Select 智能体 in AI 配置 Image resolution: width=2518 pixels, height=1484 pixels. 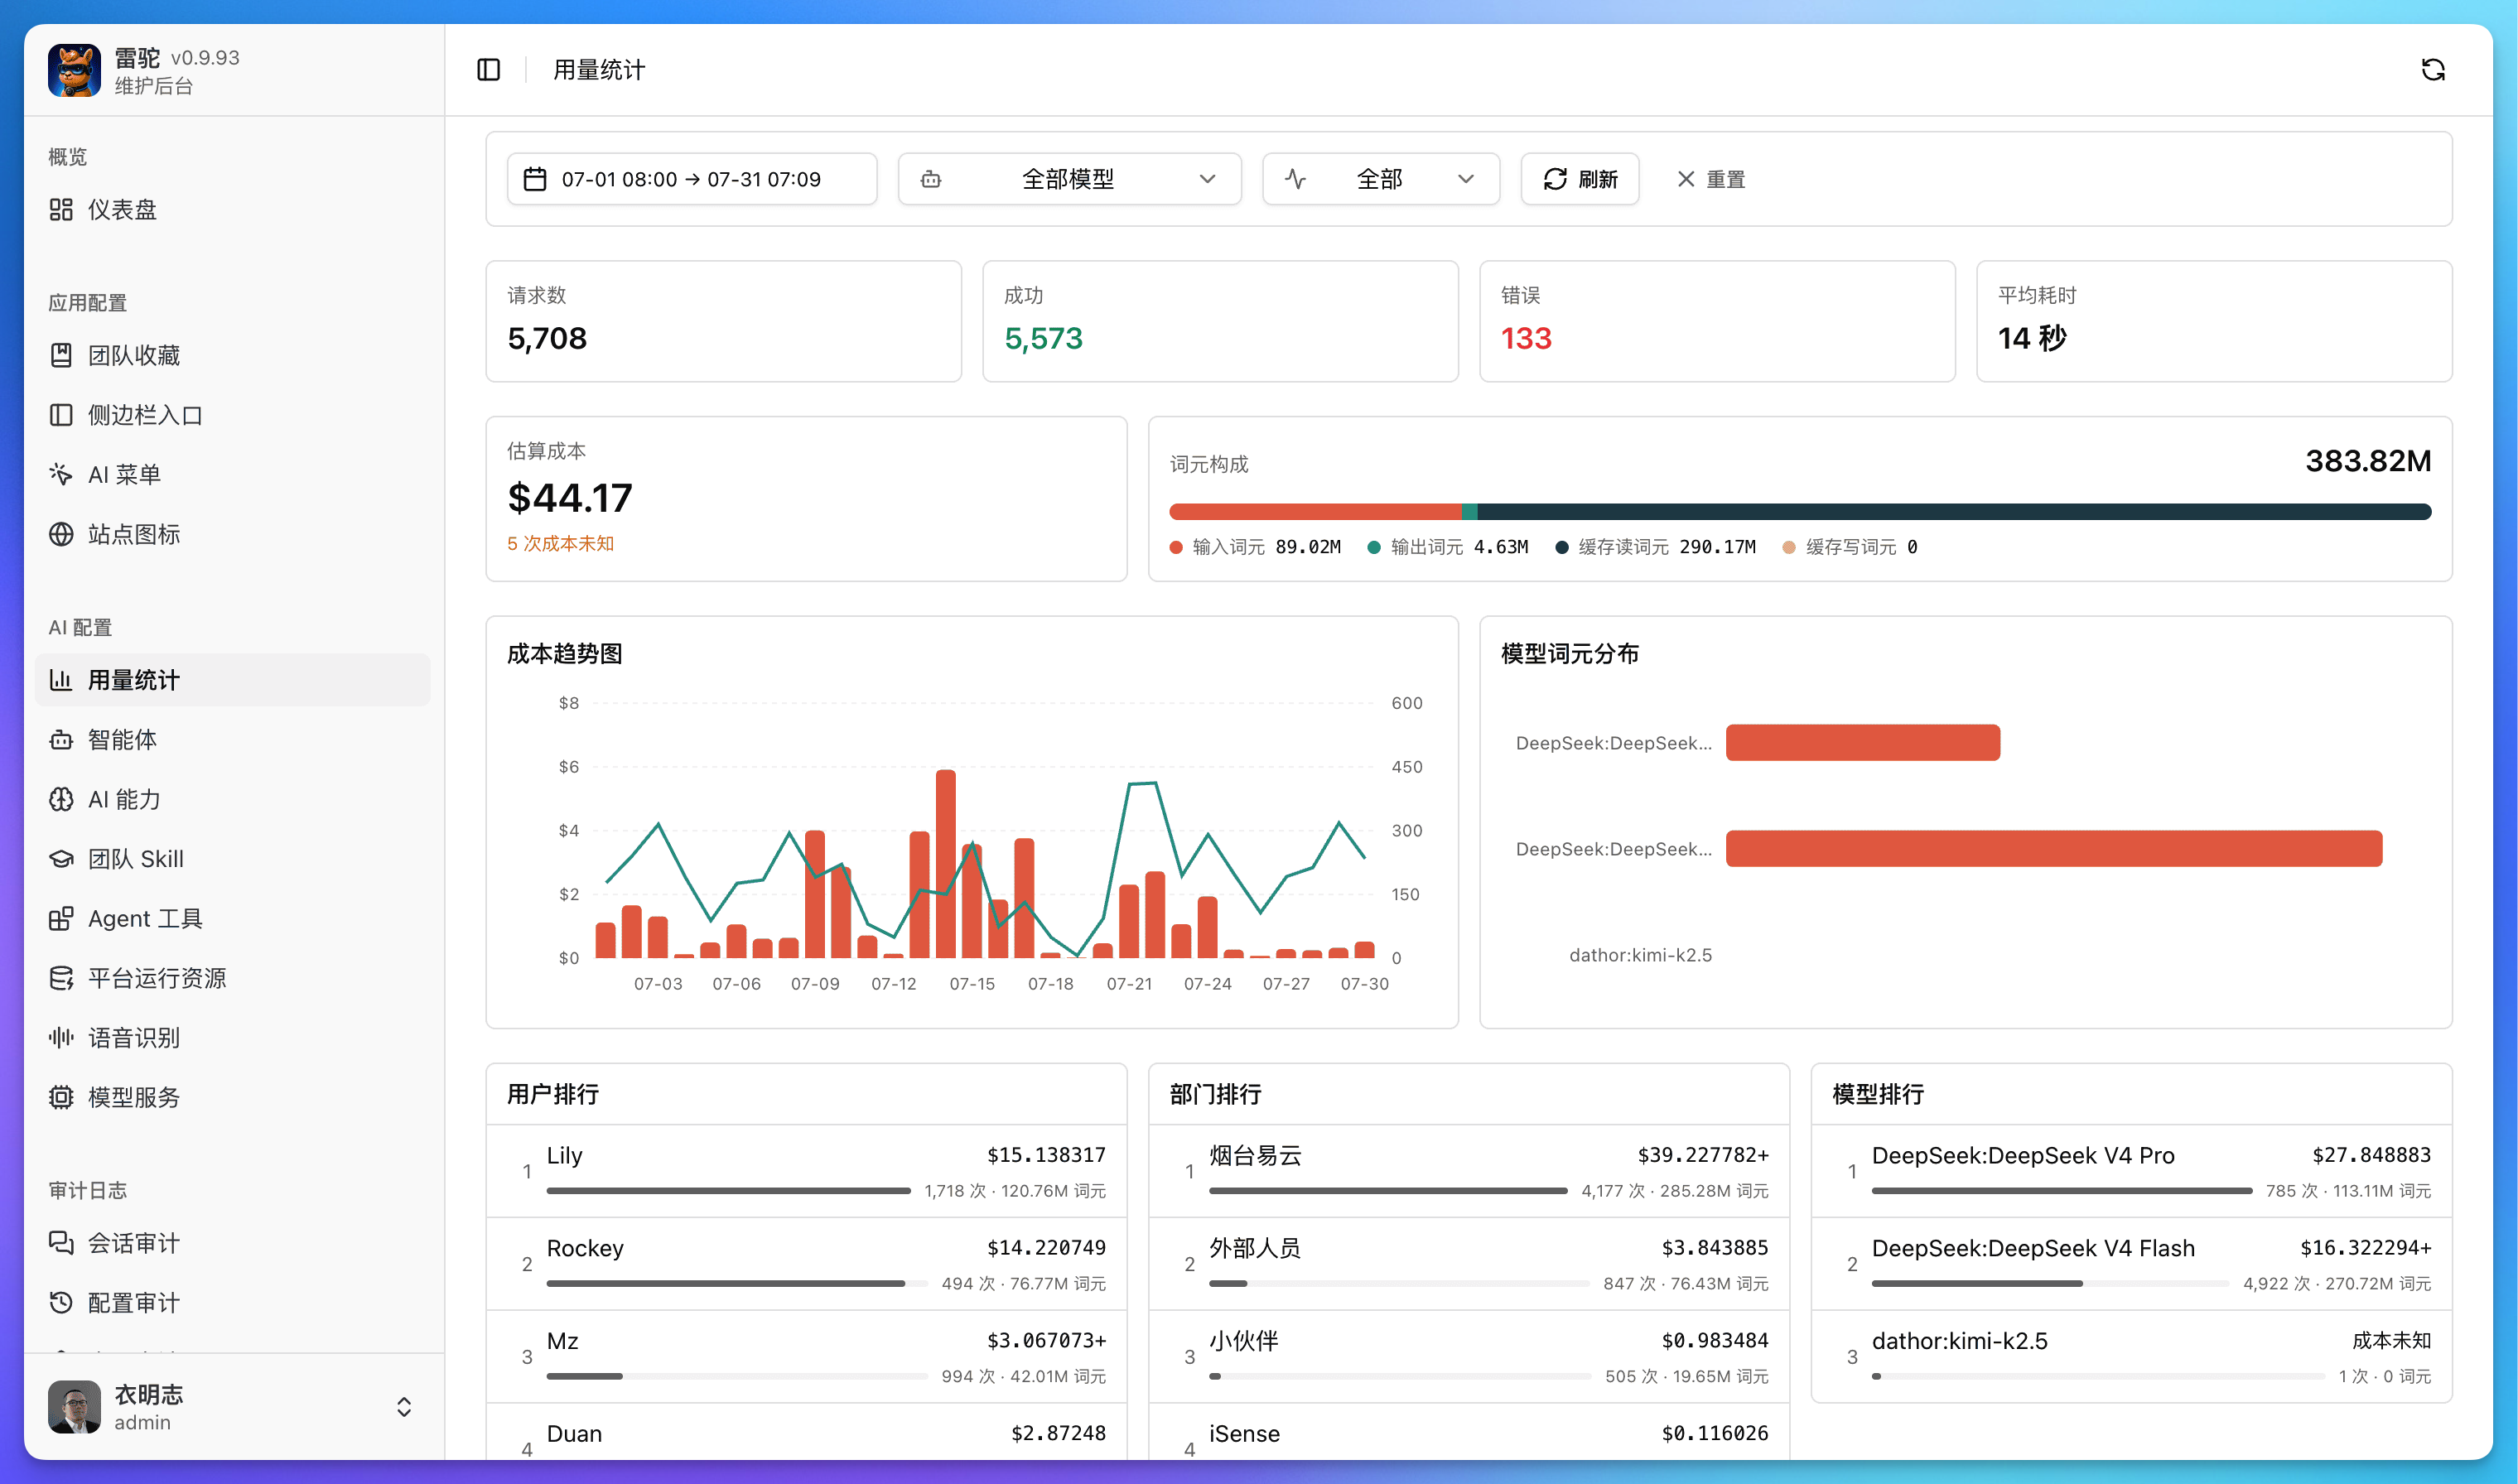pos(232,740)
